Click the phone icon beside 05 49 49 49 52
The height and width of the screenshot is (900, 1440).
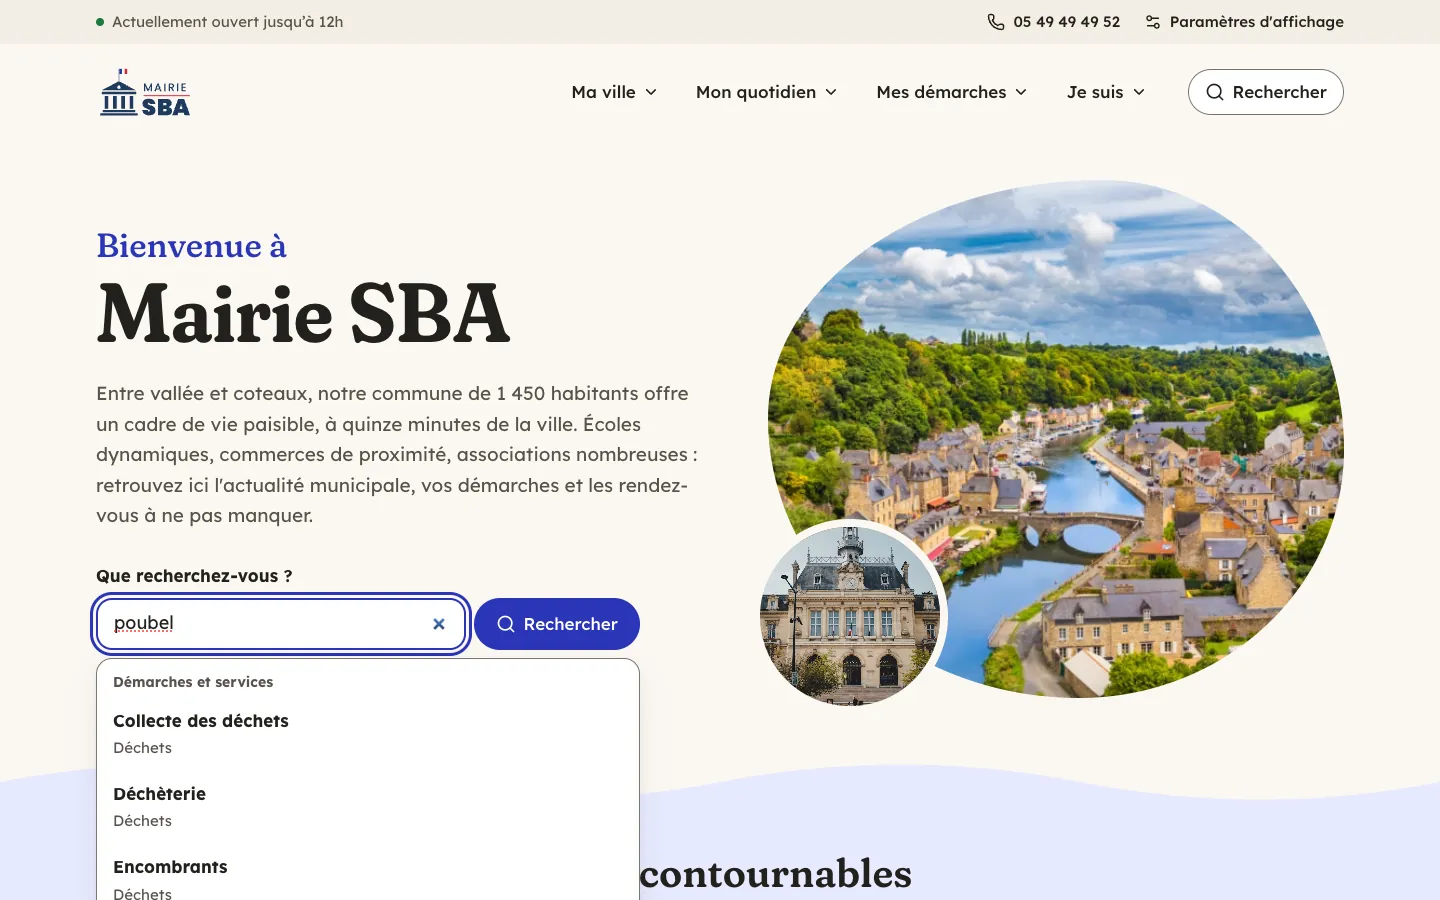tap(996, 22)
